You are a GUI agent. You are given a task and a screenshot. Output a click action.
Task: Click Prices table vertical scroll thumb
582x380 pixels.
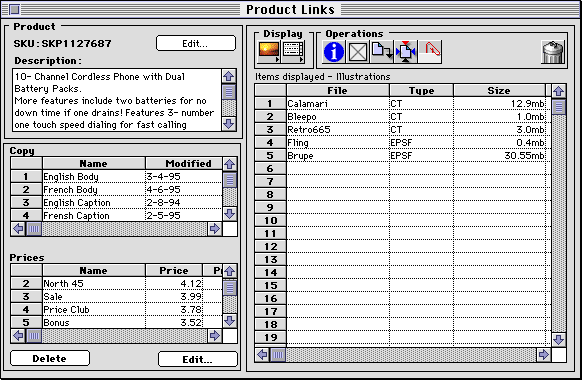pos(230,287)
